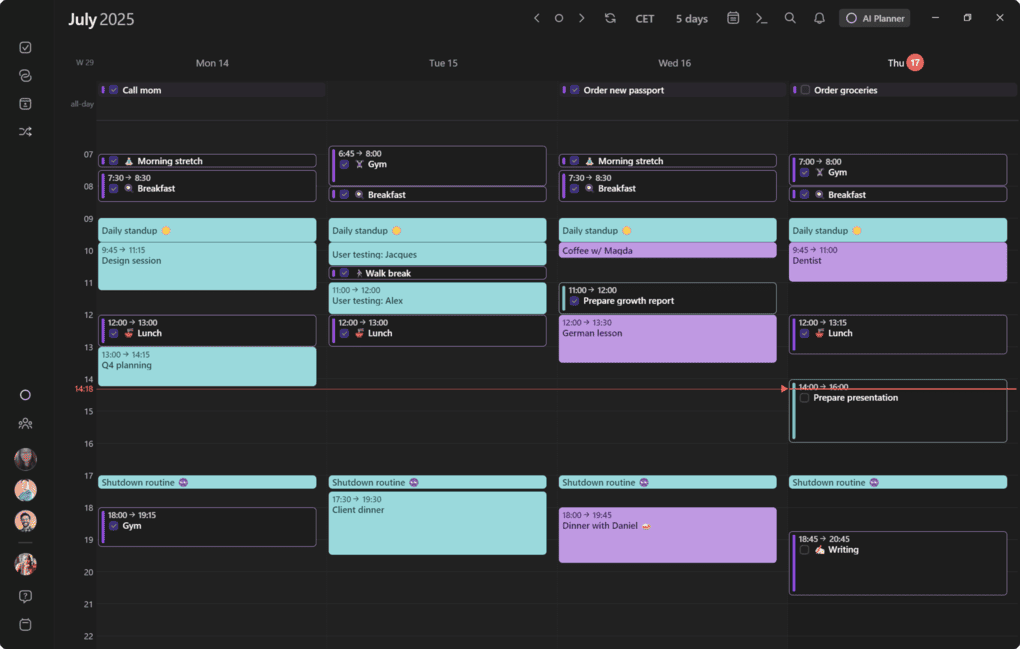This screenshot has width=1020, height=649.
Task: Open the tasks checkmark icon in the sidebar
Action: click(25, 47)
